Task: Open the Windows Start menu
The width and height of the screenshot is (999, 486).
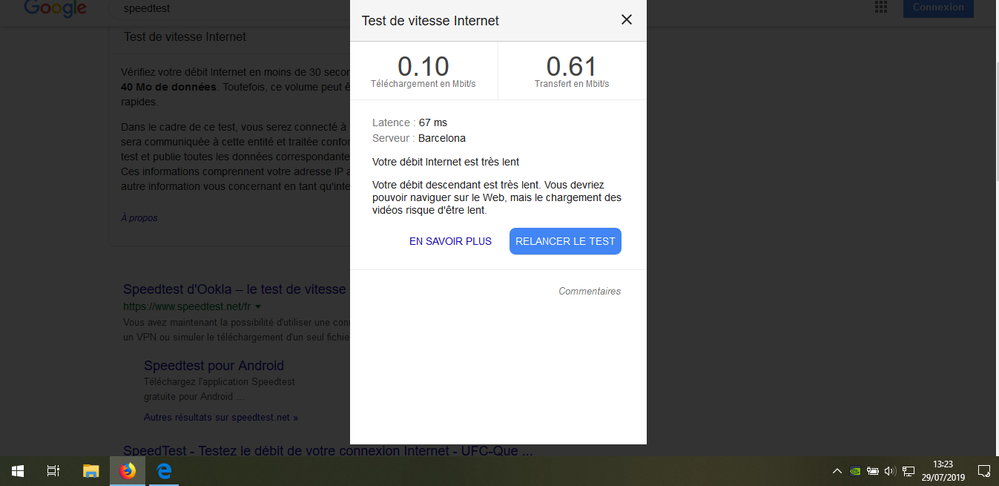Action: pyautogui.click(x=18, y=471)
